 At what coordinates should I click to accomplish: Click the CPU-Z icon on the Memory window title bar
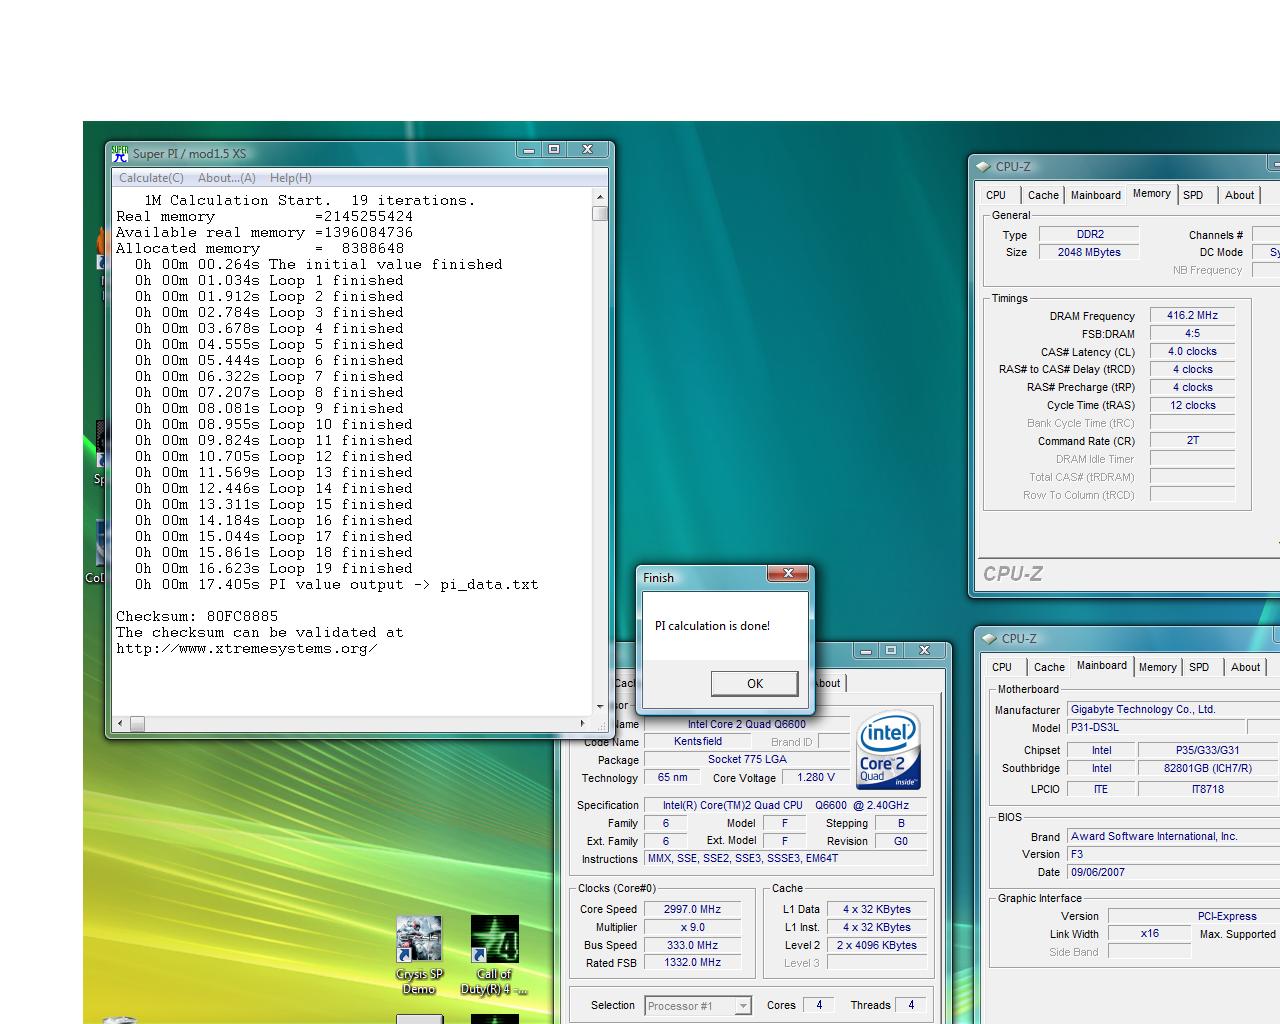(984, 167)
